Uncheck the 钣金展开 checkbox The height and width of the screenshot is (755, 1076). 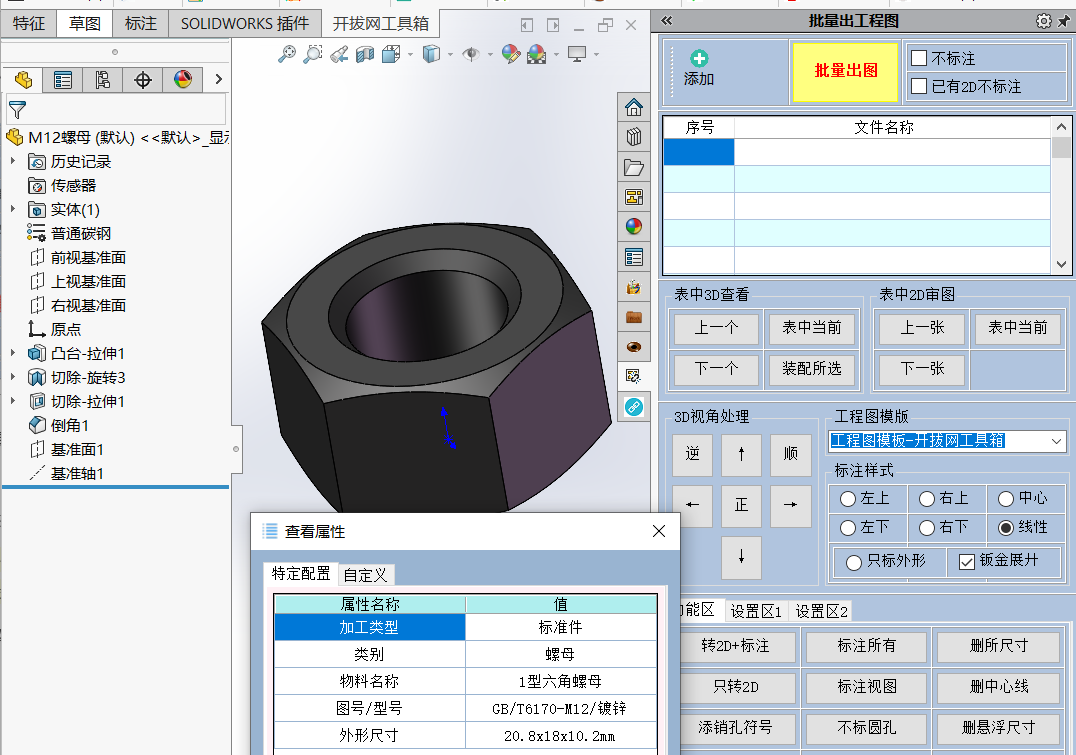click(x=966, y=562)
